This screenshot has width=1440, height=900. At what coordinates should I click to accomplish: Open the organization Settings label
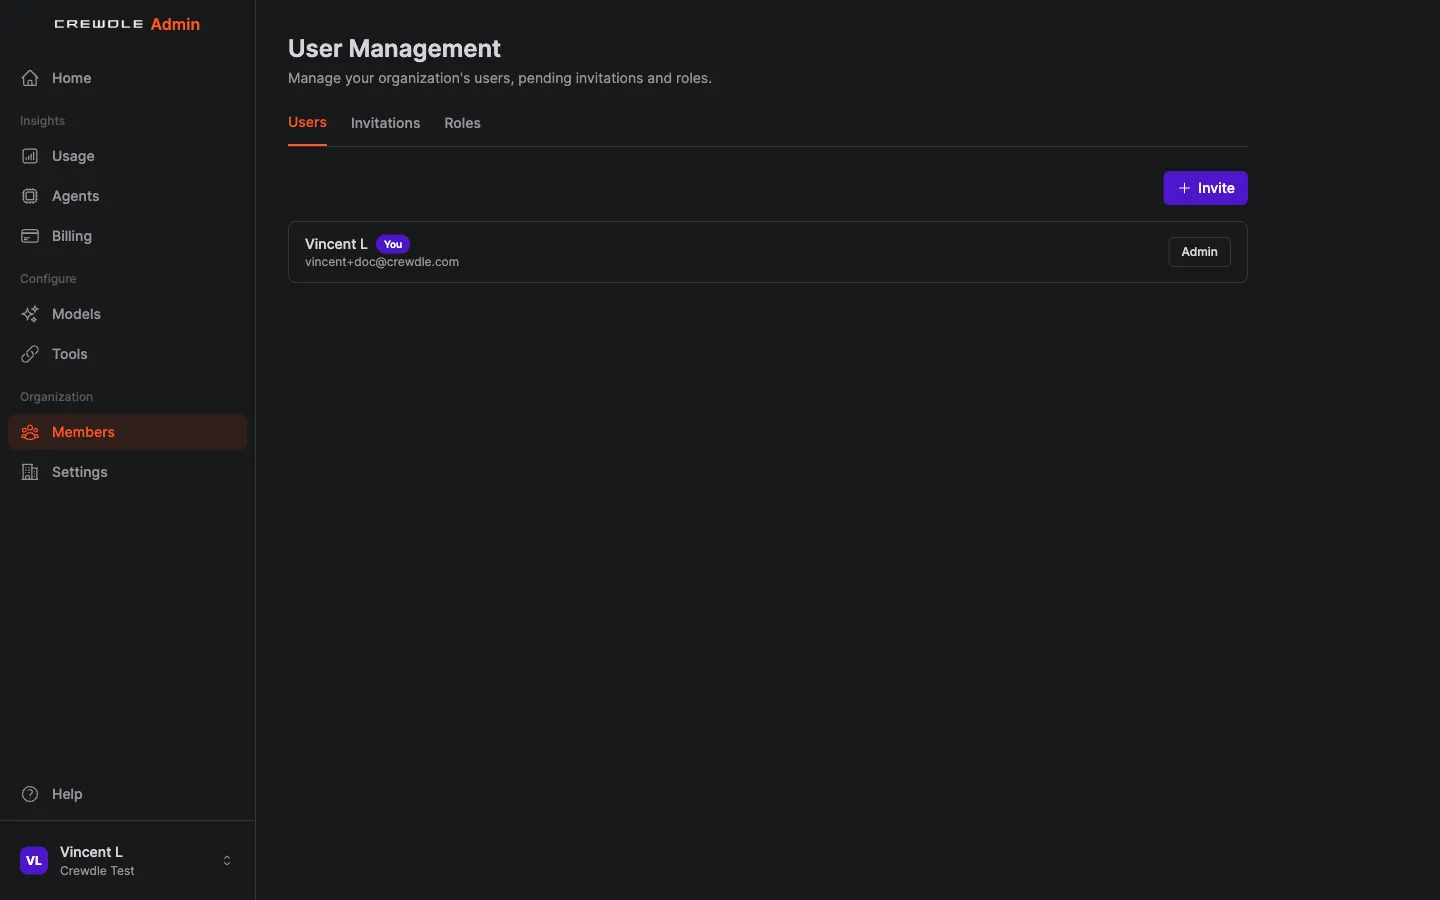(x=79, y=472)
